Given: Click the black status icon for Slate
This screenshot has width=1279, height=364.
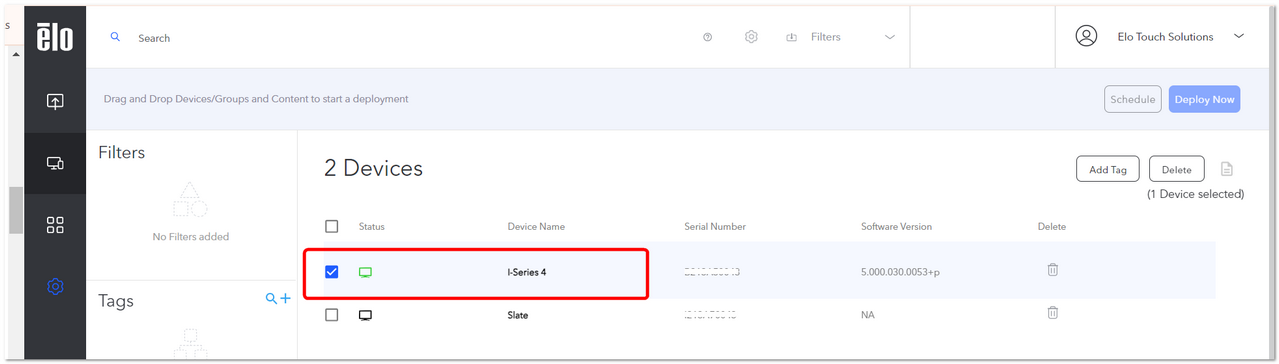Looking at the screenshot, I should [x=365, y=315].
